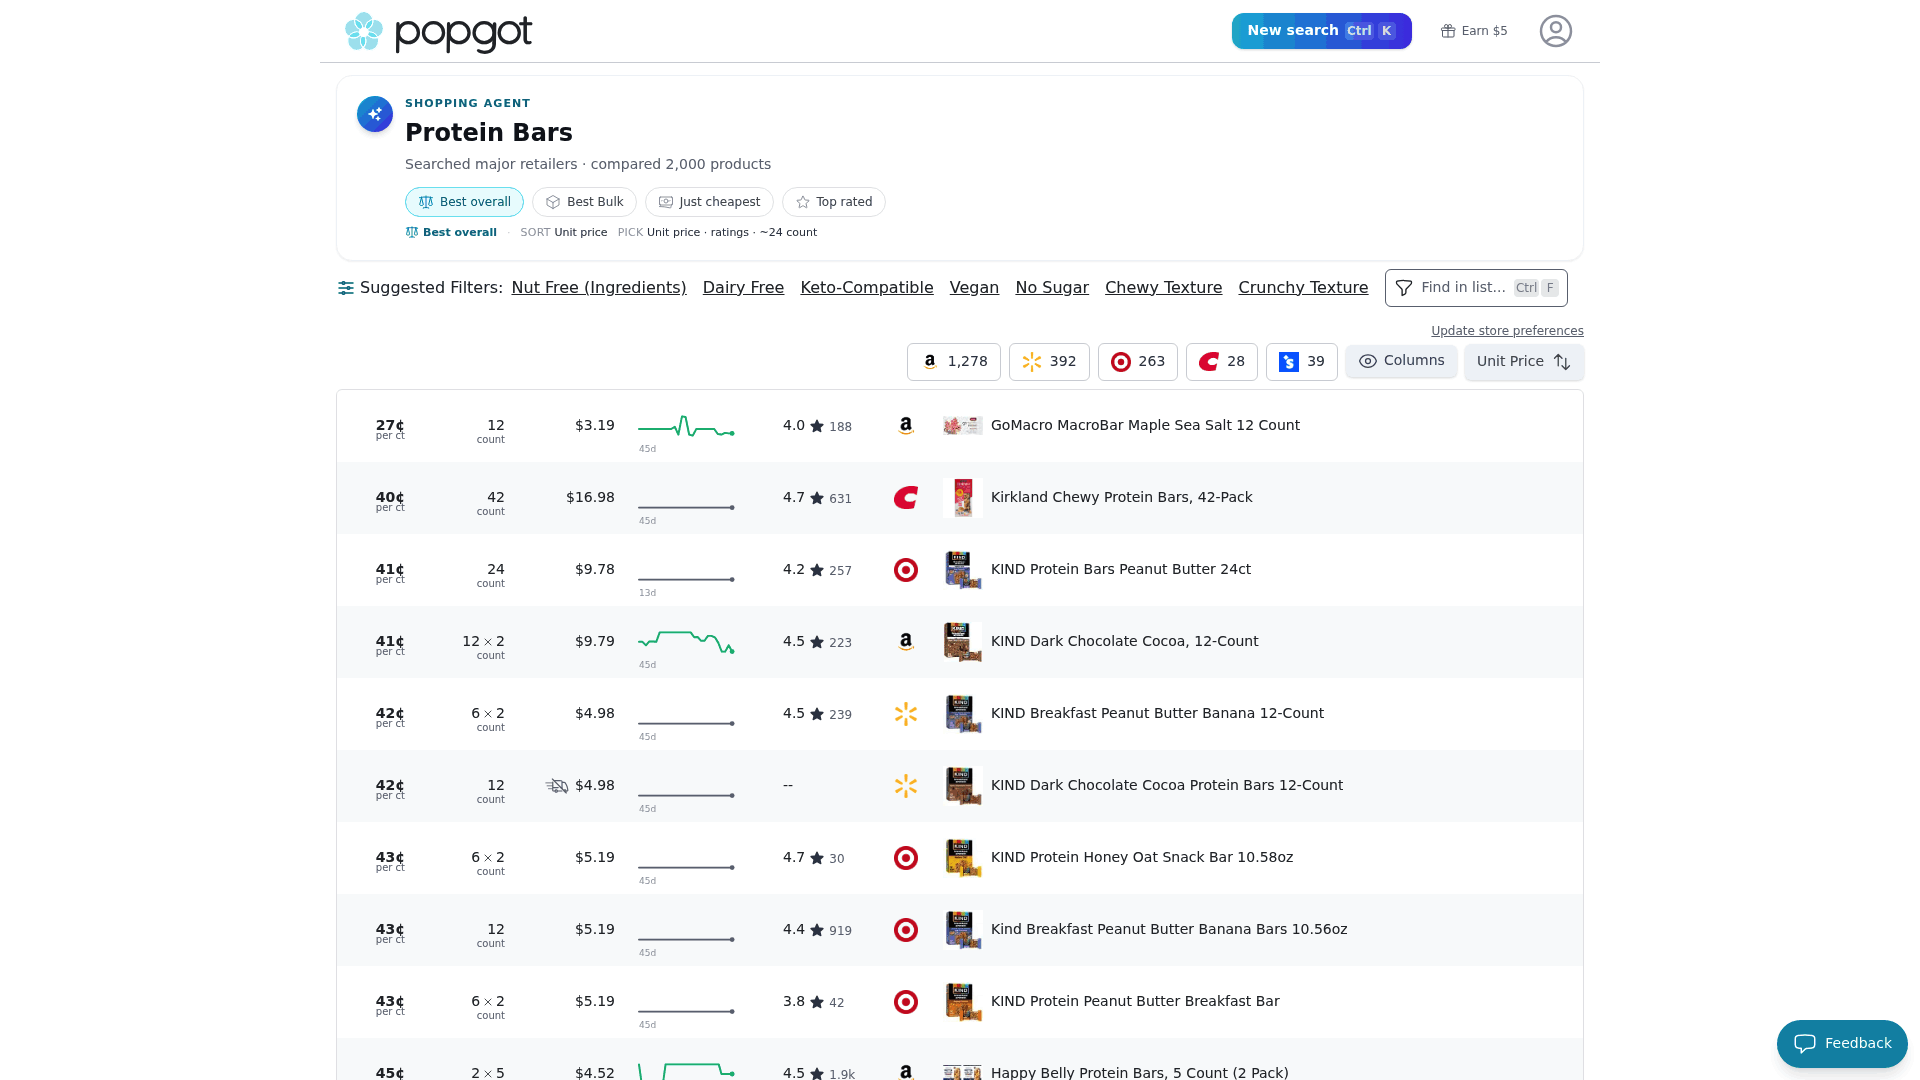
Task: Open the user account profile icon
Action: 1555,31
